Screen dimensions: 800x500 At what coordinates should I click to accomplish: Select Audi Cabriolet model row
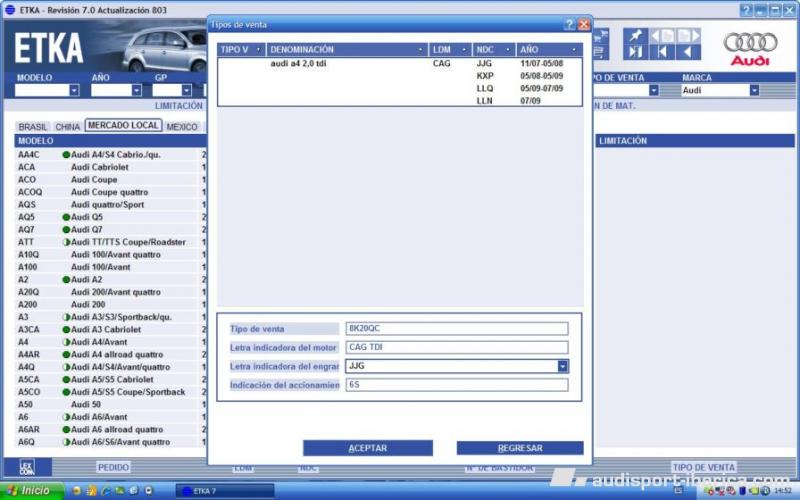[110, 167]
